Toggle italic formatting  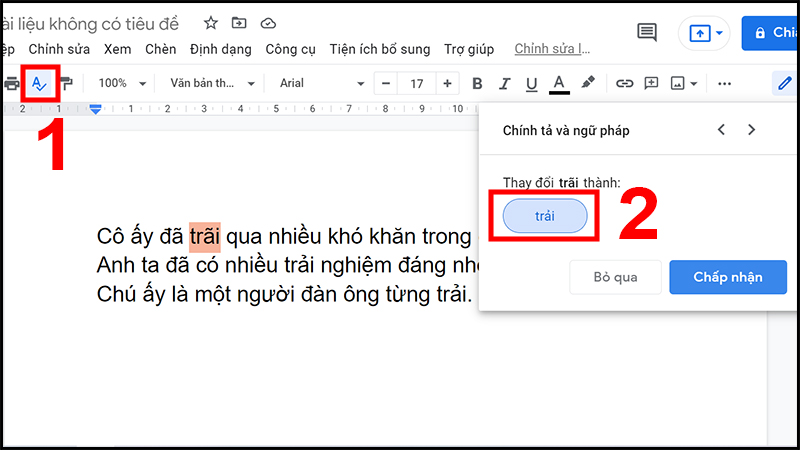tap(504, 83)
